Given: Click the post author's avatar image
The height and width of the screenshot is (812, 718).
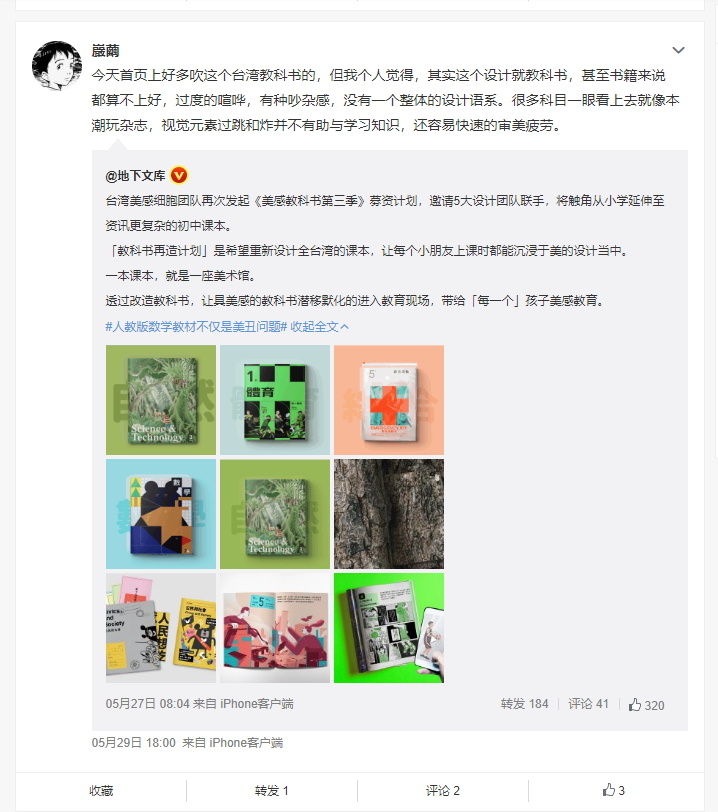Looking at the screenshot, I should point(57,66).
